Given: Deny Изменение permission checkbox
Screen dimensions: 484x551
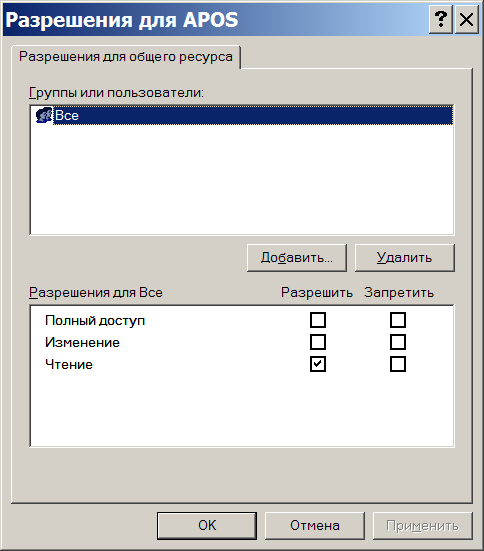Looking at the screenshot, I should click(398, 342).
